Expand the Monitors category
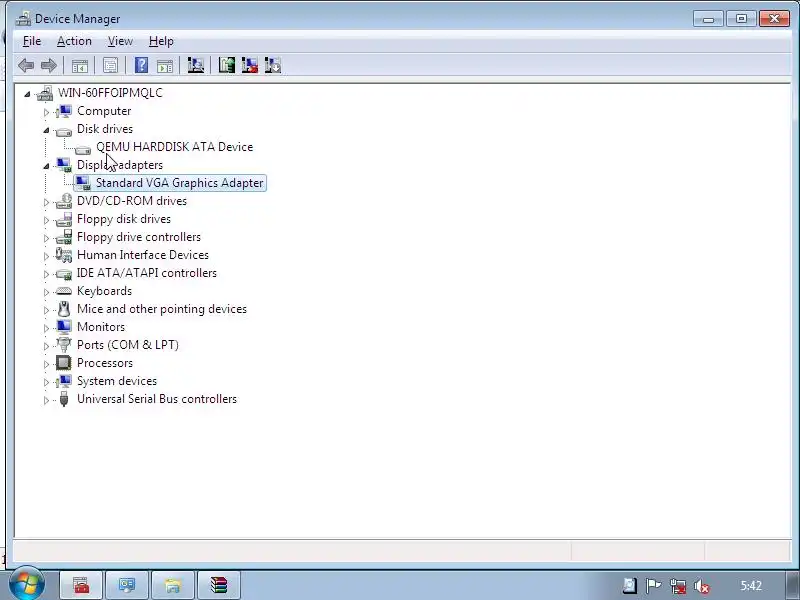 (x=46, y=328)
